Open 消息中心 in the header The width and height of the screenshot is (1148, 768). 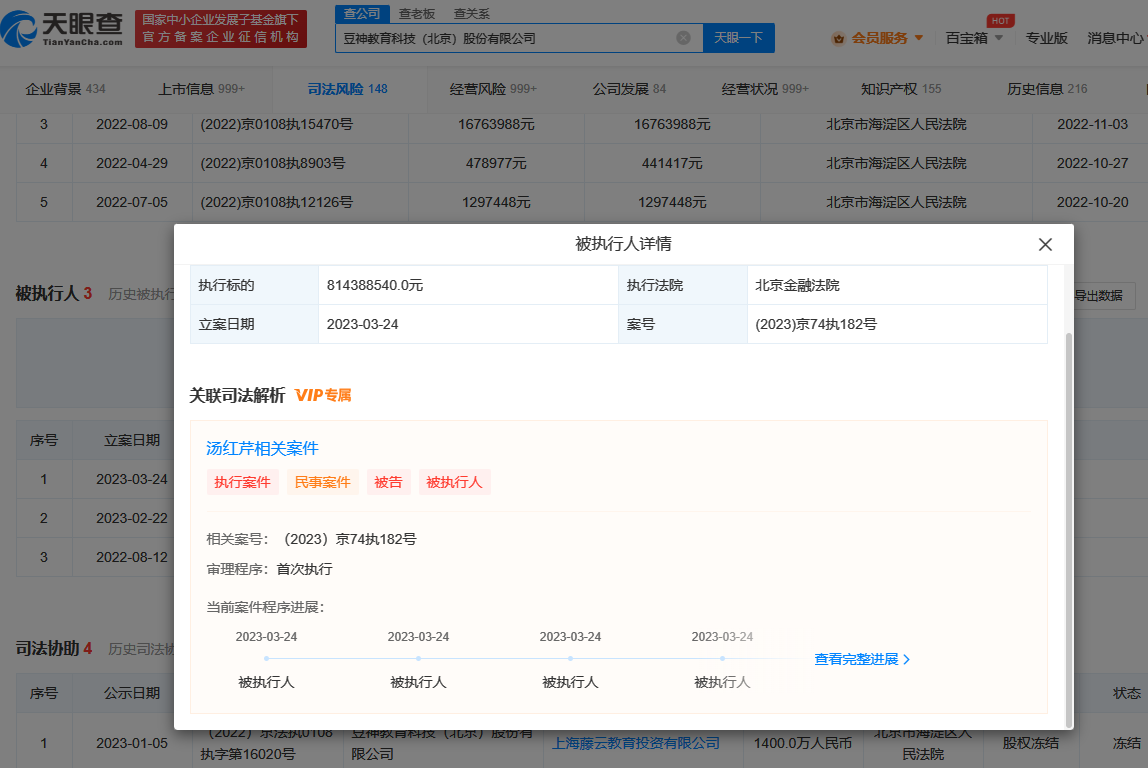(1117, 38)
